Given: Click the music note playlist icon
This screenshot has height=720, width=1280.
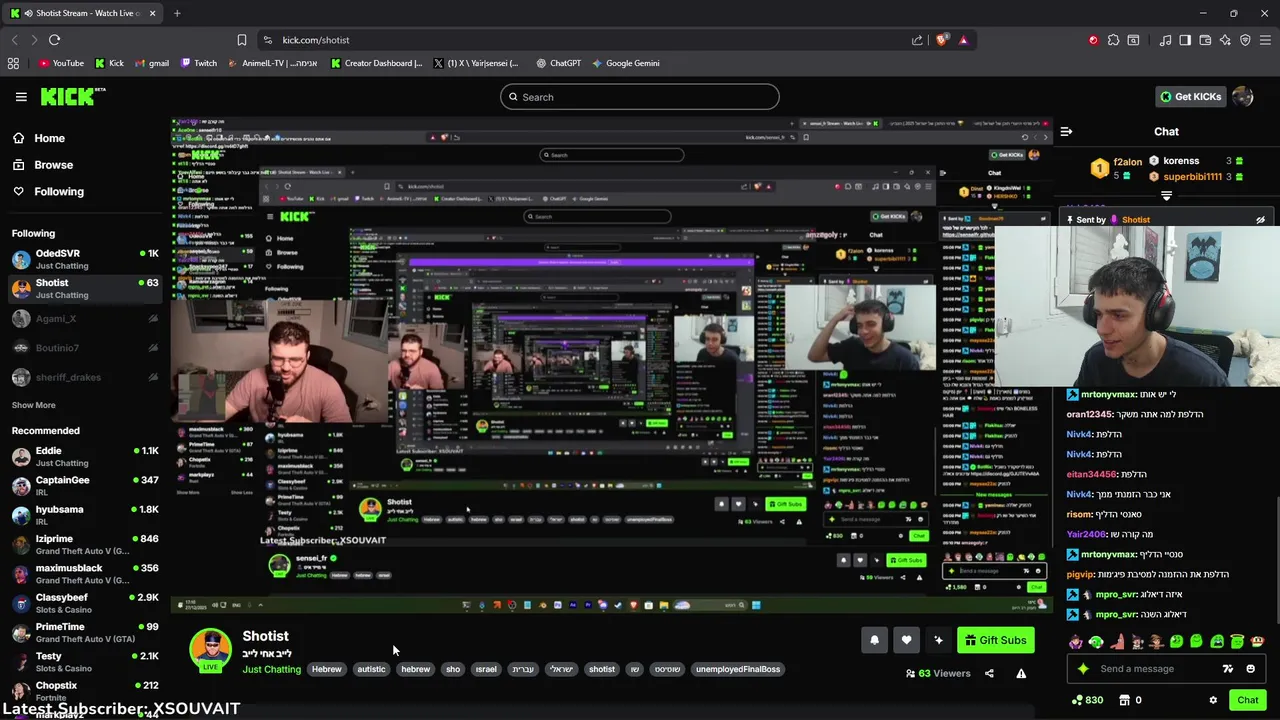Looking at the screenshot, I should tap(1165, 40).
